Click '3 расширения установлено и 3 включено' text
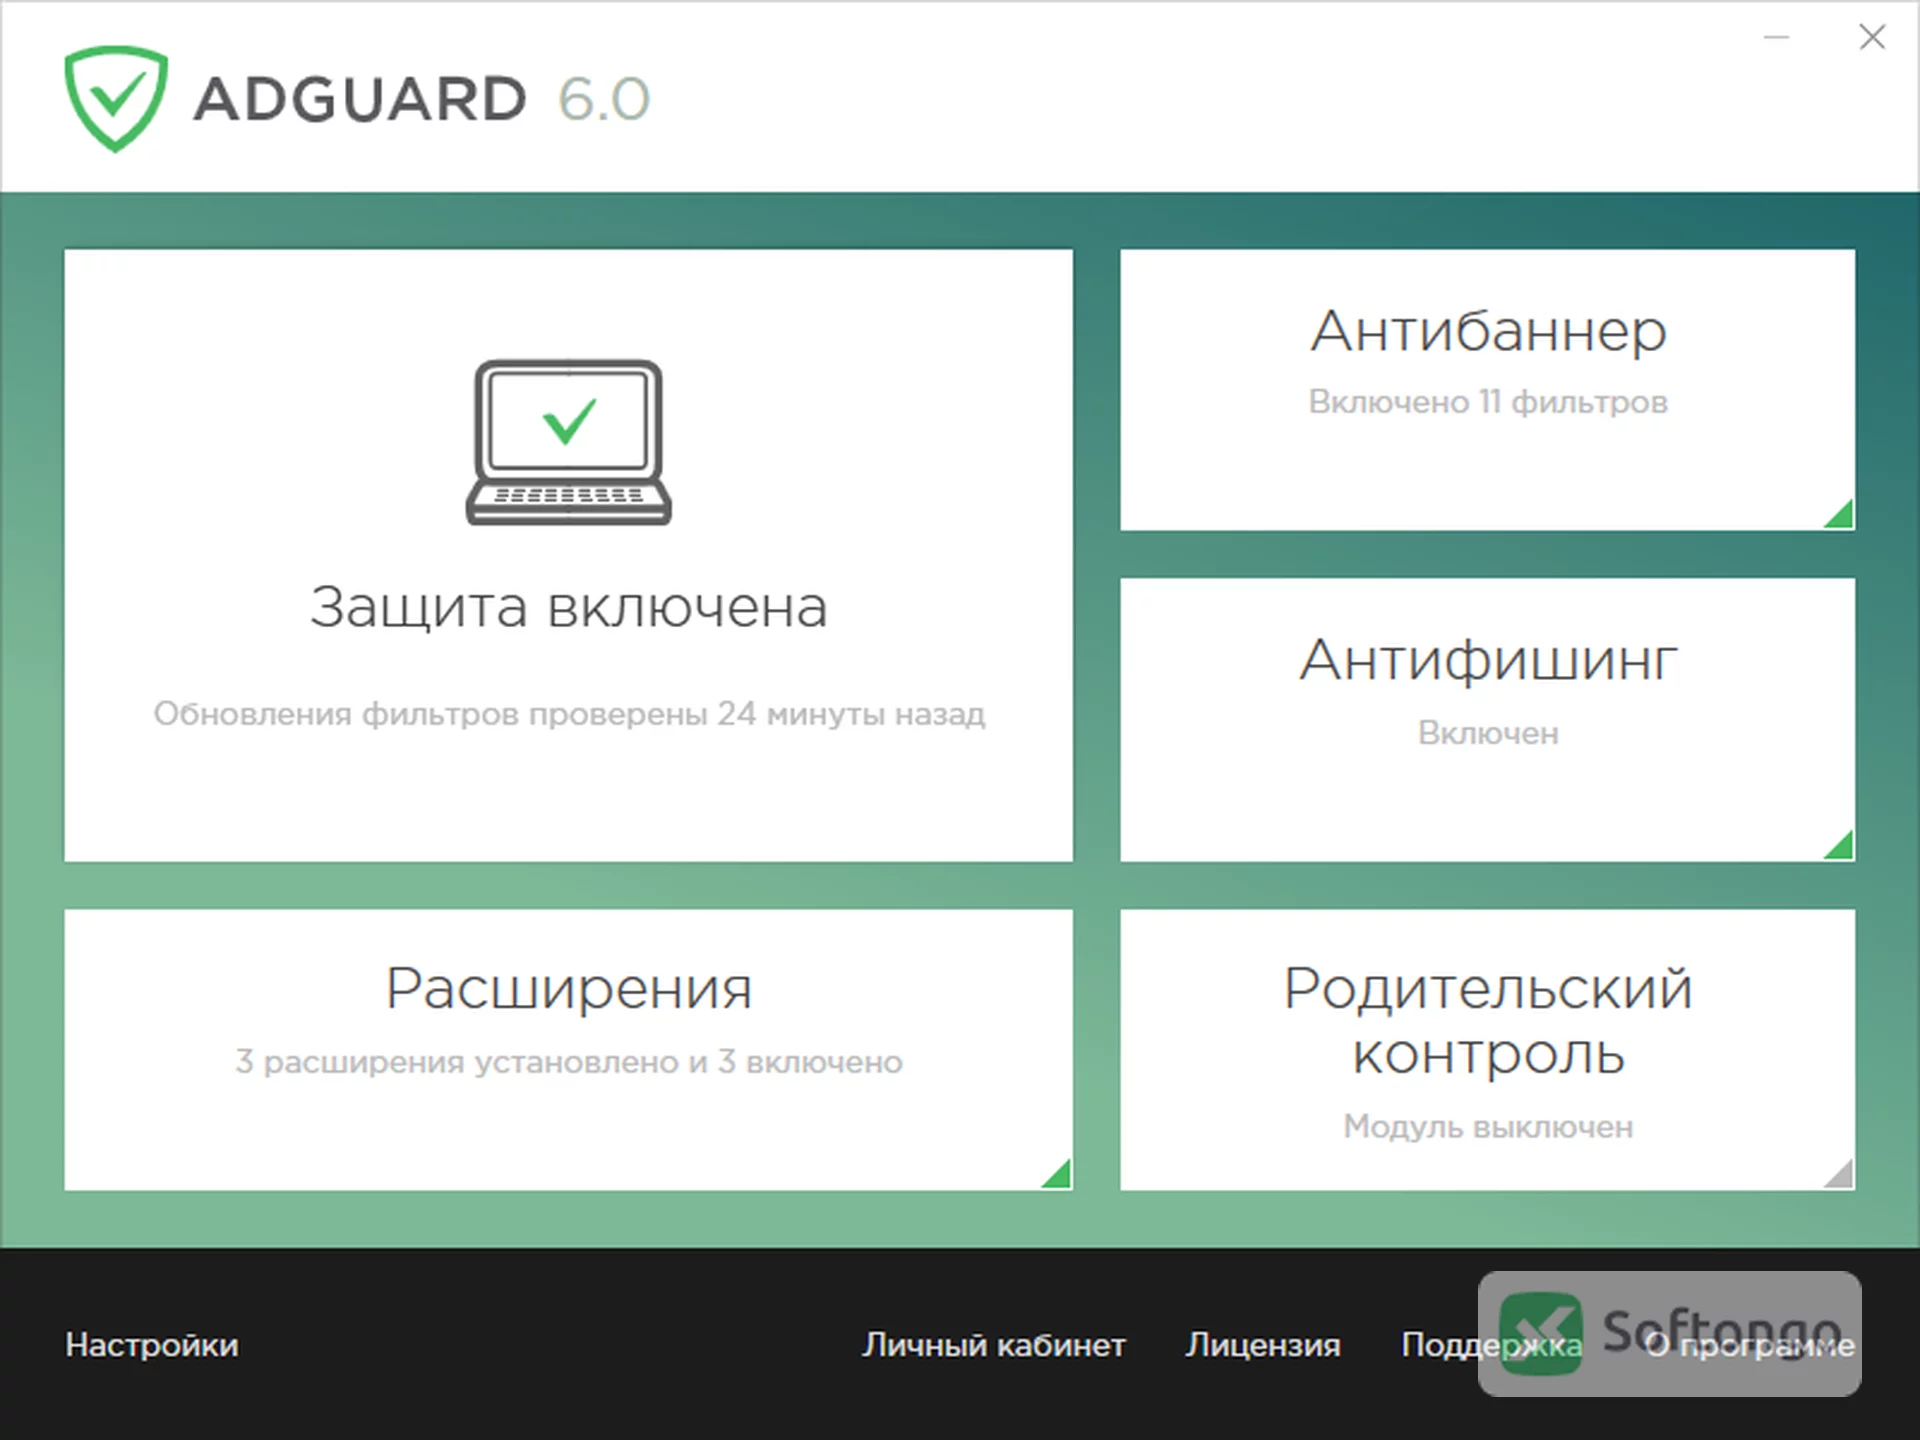 click(x=568, y=1062)
